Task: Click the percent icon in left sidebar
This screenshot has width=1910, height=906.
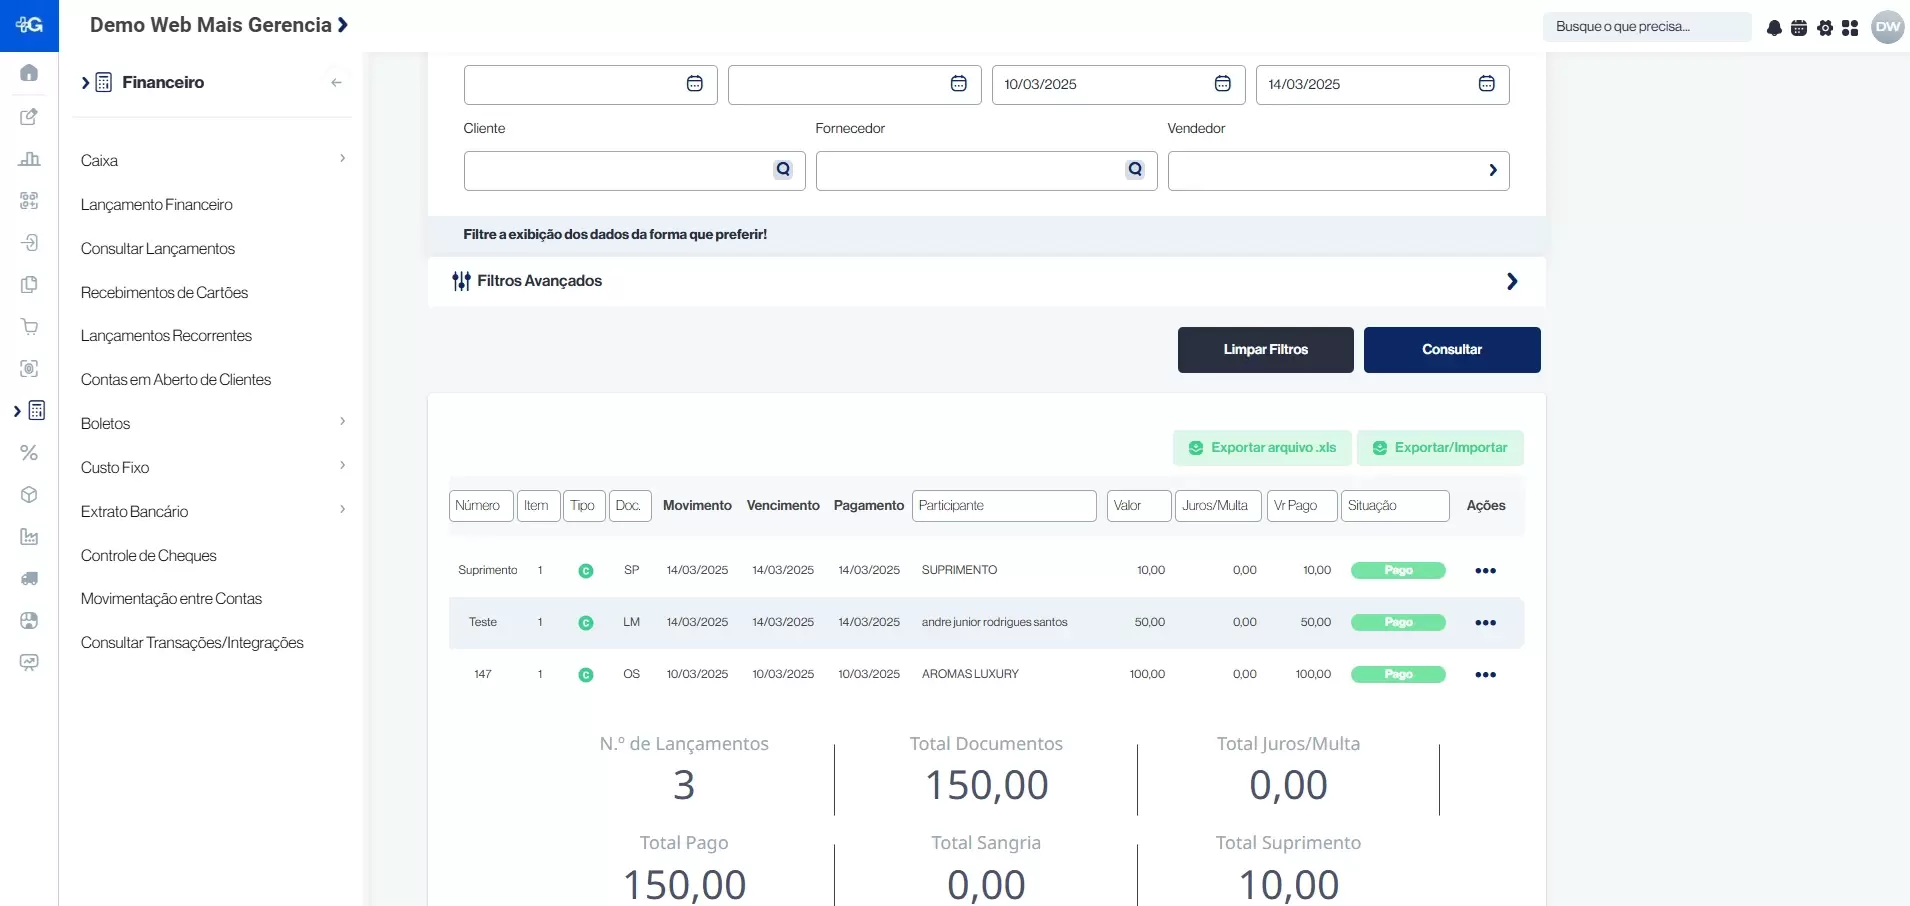Action: click(x=29, y=453)
